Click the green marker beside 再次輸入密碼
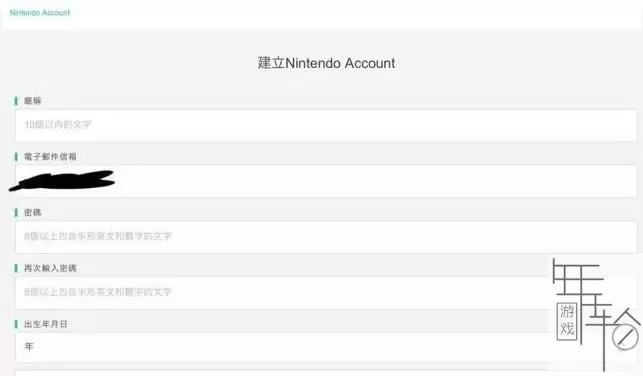Viewport: 643px width, 376px height. click(16, 268)
